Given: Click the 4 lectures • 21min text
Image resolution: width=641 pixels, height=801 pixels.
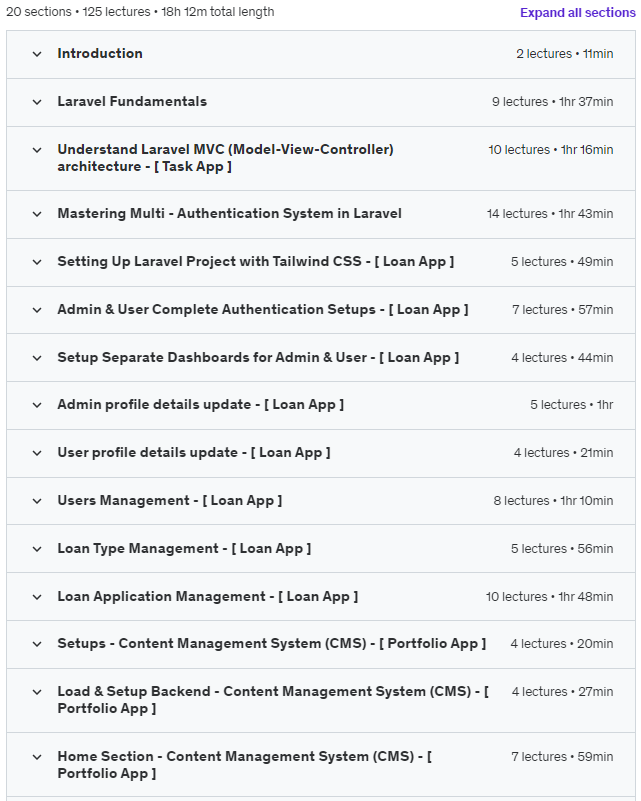Looking at the screenshot, I should 563,453.
